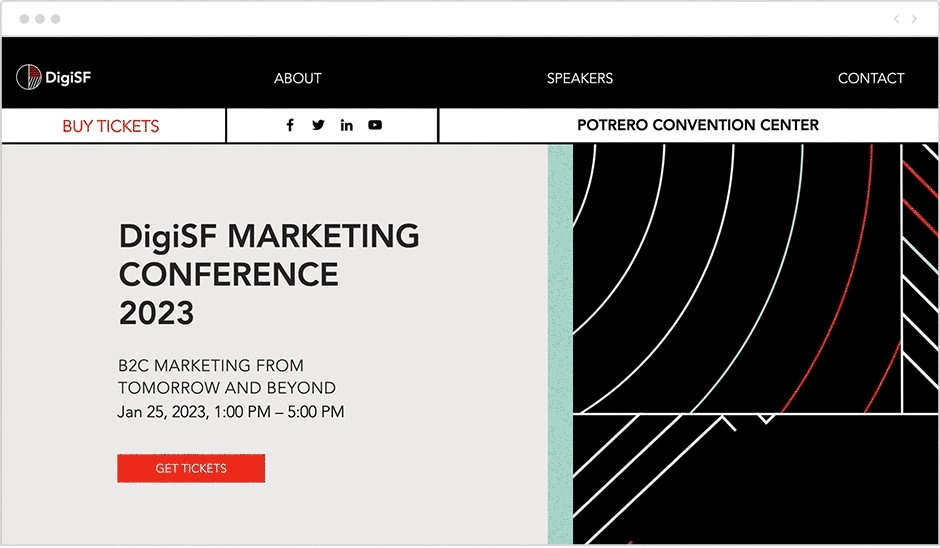
Task: Open the Twitter bird icon
Action: [318, 125]
